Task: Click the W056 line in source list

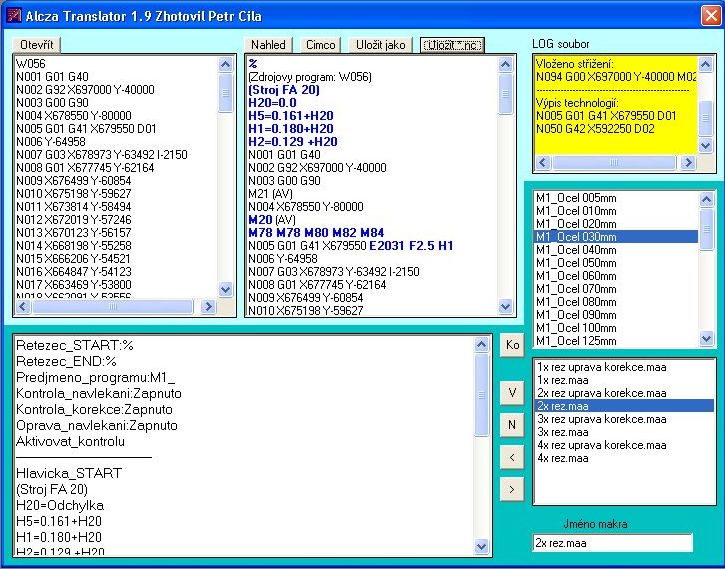Action: (x=31, y=64)
